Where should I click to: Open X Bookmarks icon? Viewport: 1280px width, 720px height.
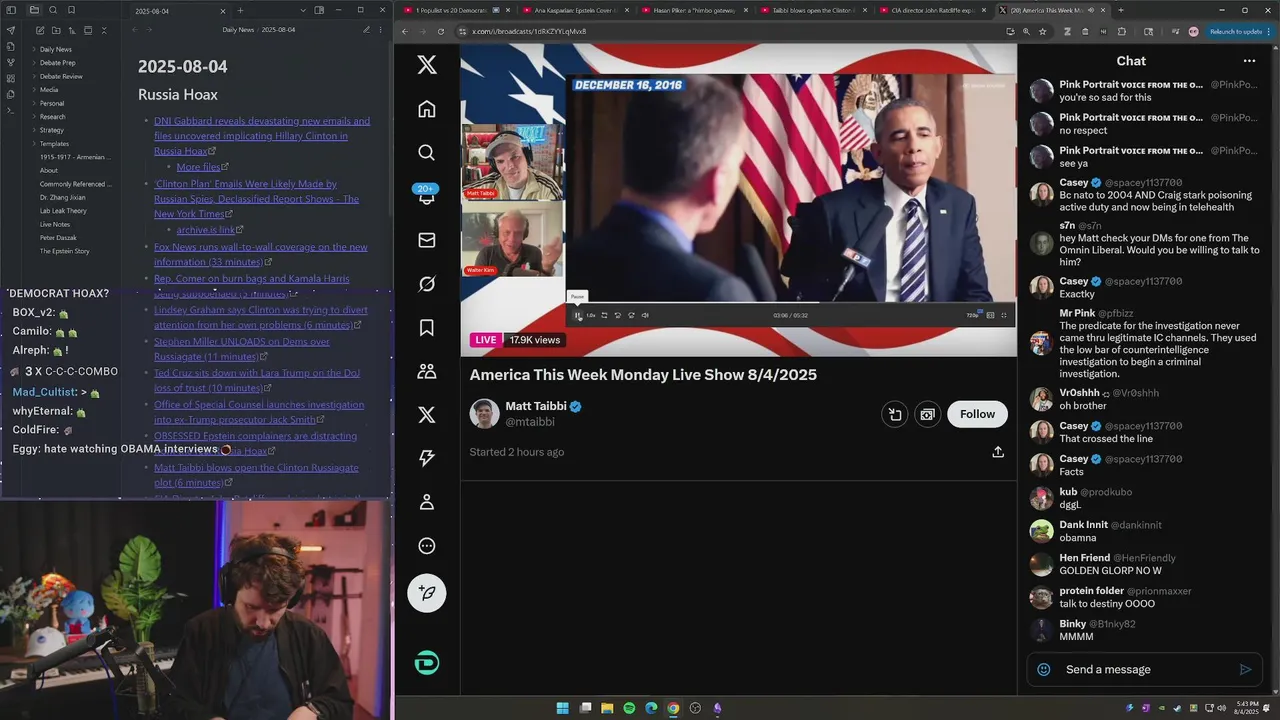(427, 327)
